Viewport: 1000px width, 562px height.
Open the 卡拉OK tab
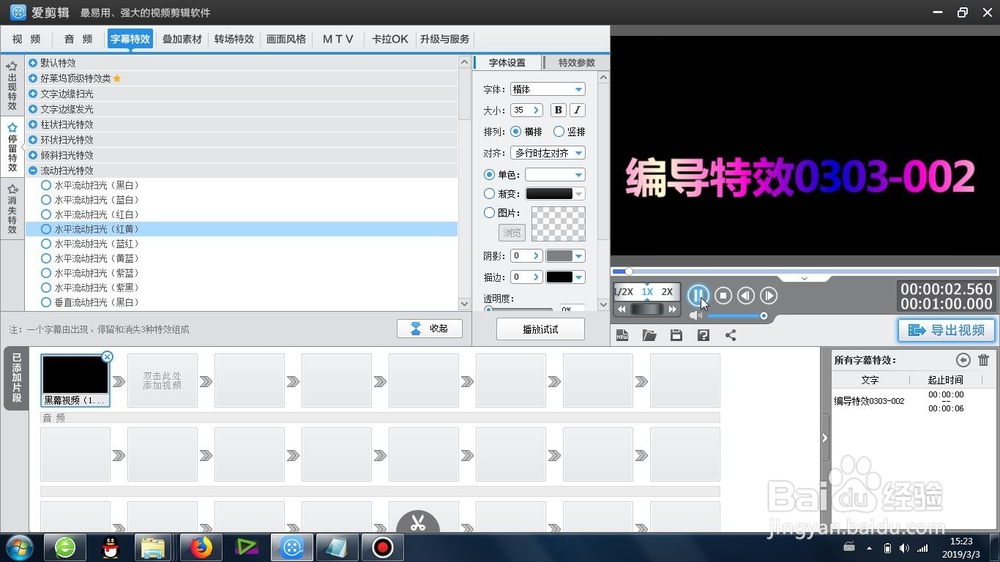tap(390, 39)
